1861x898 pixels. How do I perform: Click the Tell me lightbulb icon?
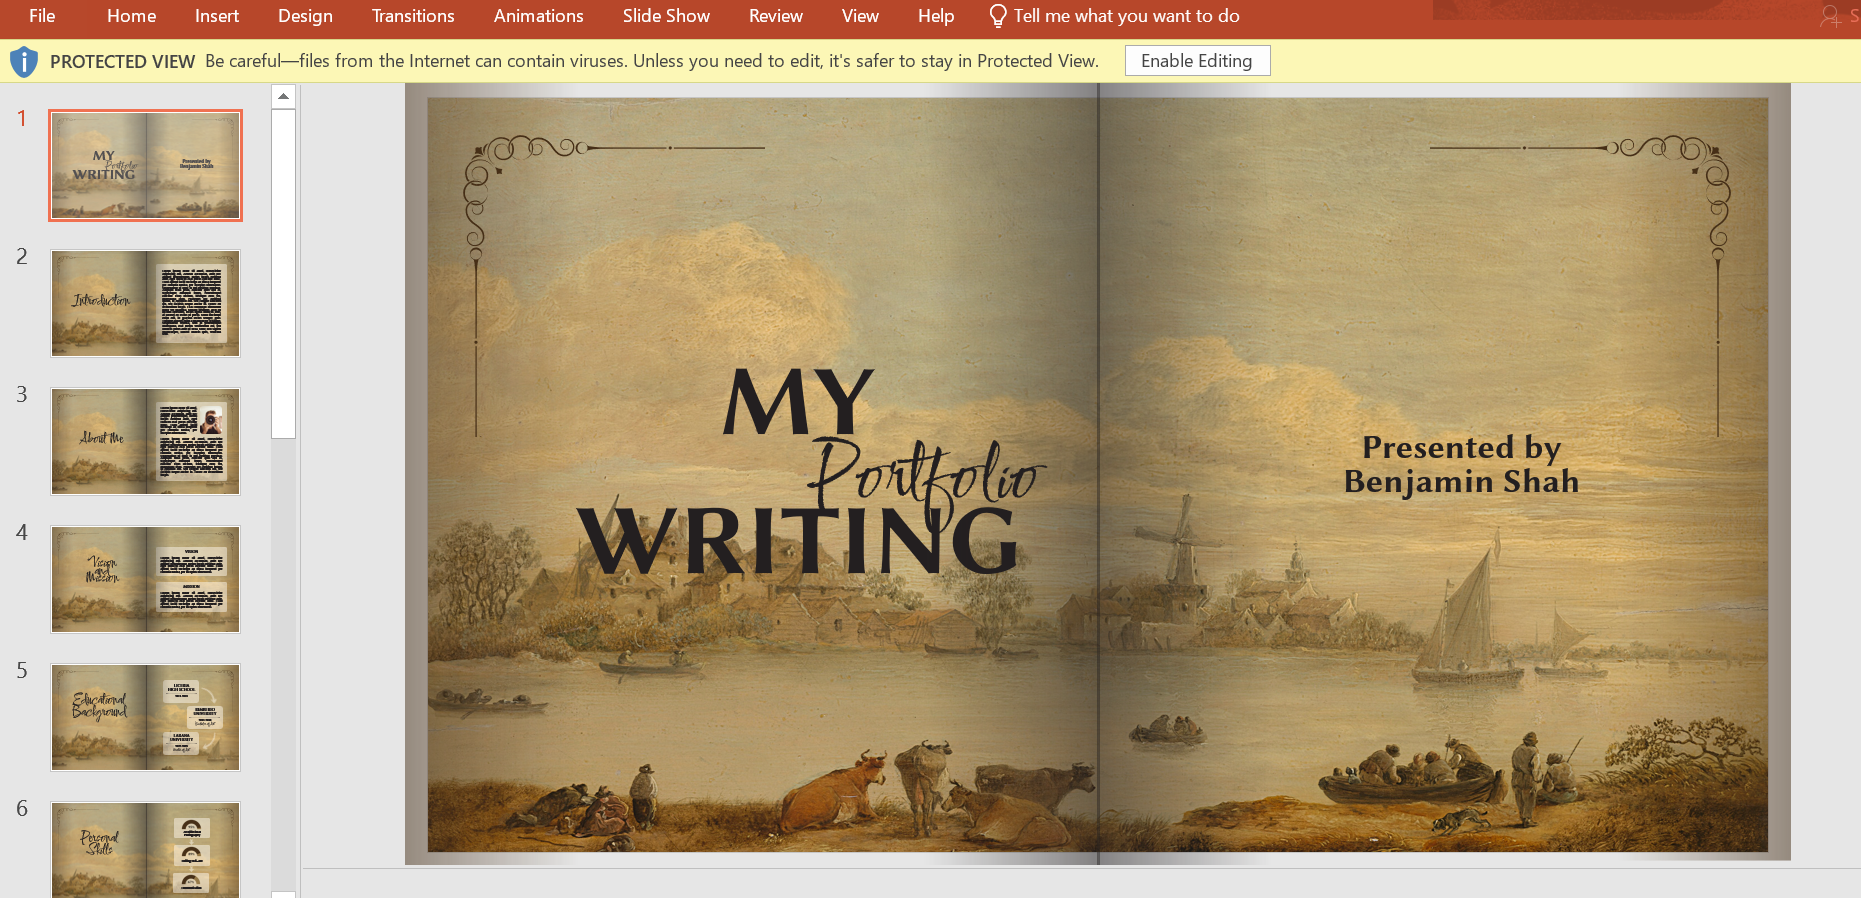(997, 16)
